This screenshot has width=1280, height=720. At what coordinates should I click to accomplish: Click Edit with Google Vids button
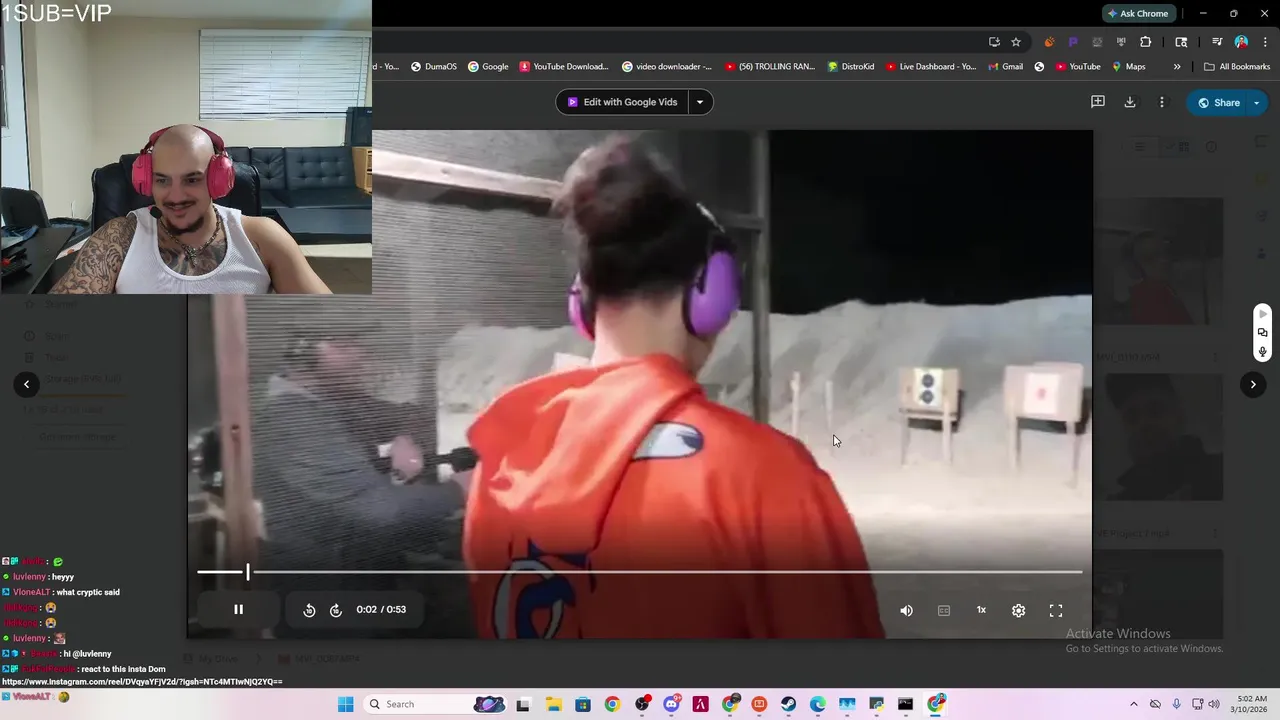[622, 102]
